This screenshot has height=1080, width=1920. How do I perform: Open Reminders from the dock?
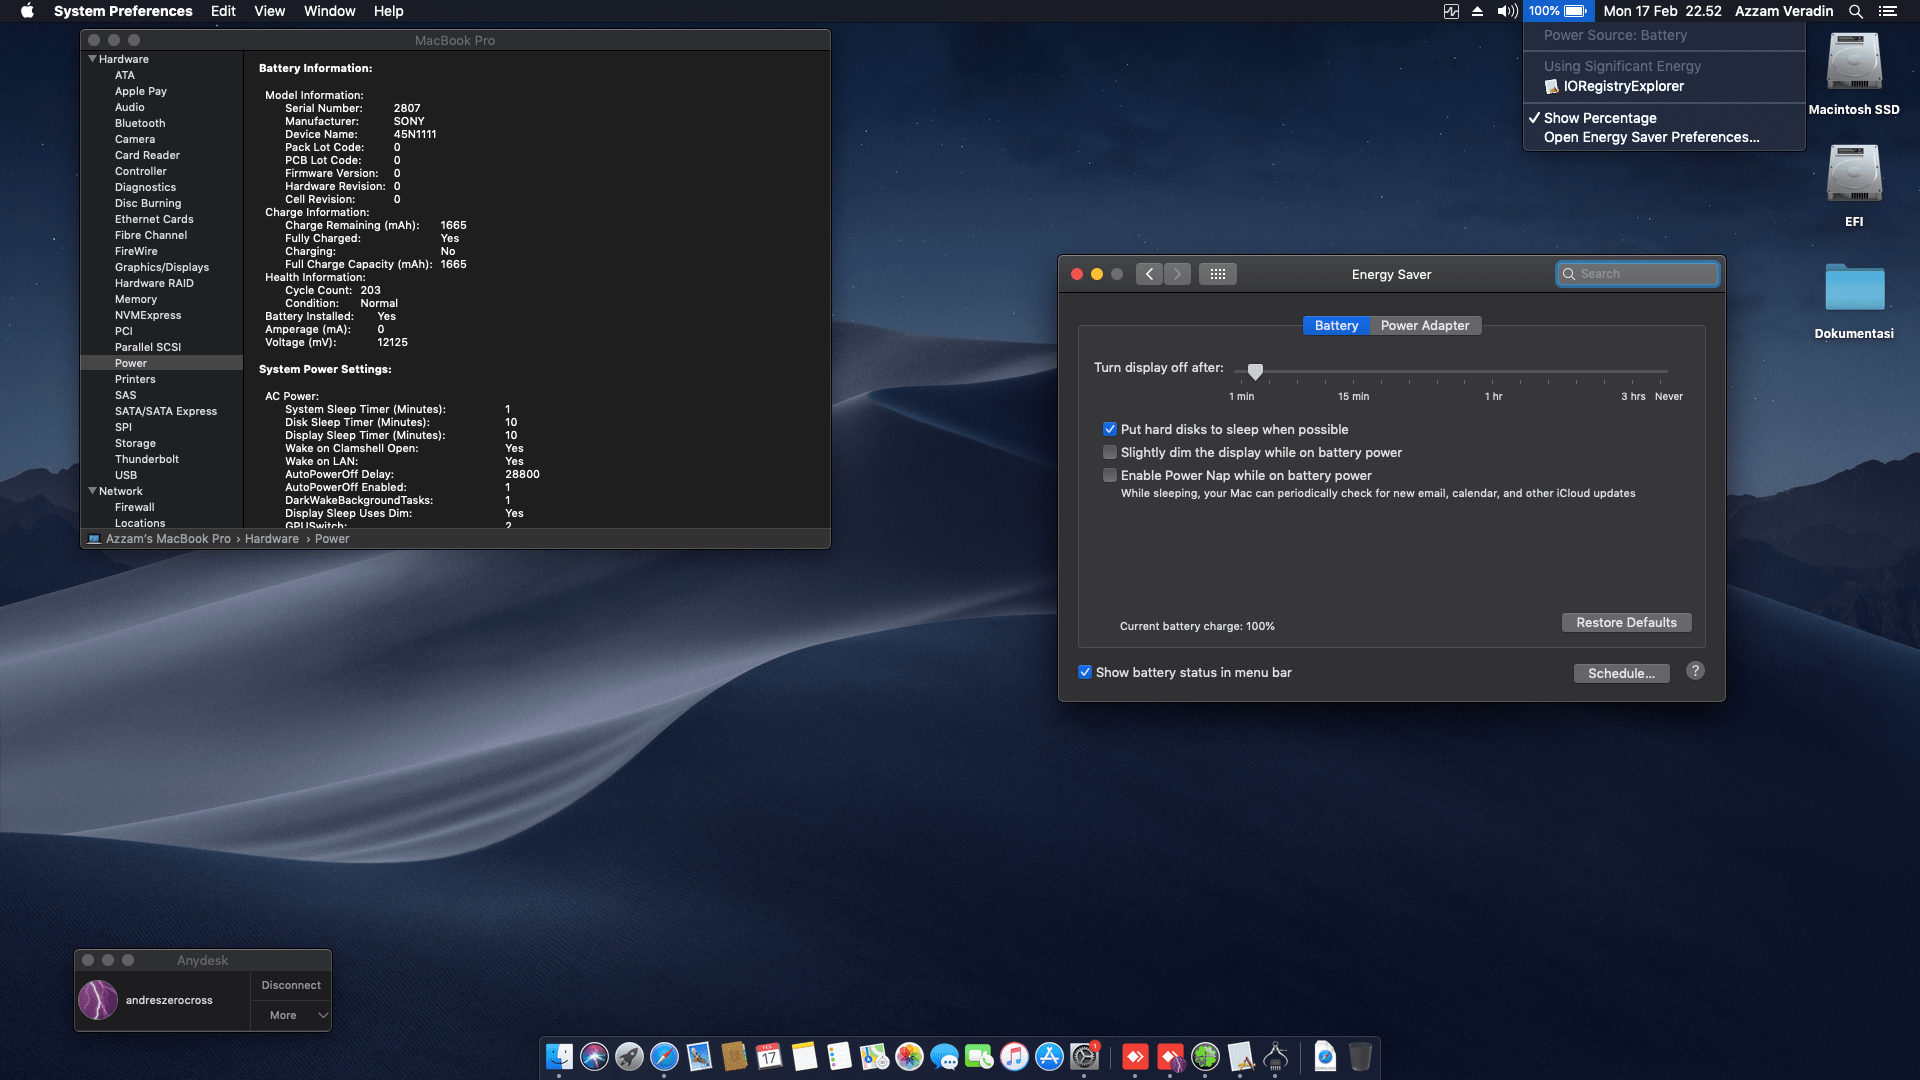pyautogui.click(x=839, y=1056)
